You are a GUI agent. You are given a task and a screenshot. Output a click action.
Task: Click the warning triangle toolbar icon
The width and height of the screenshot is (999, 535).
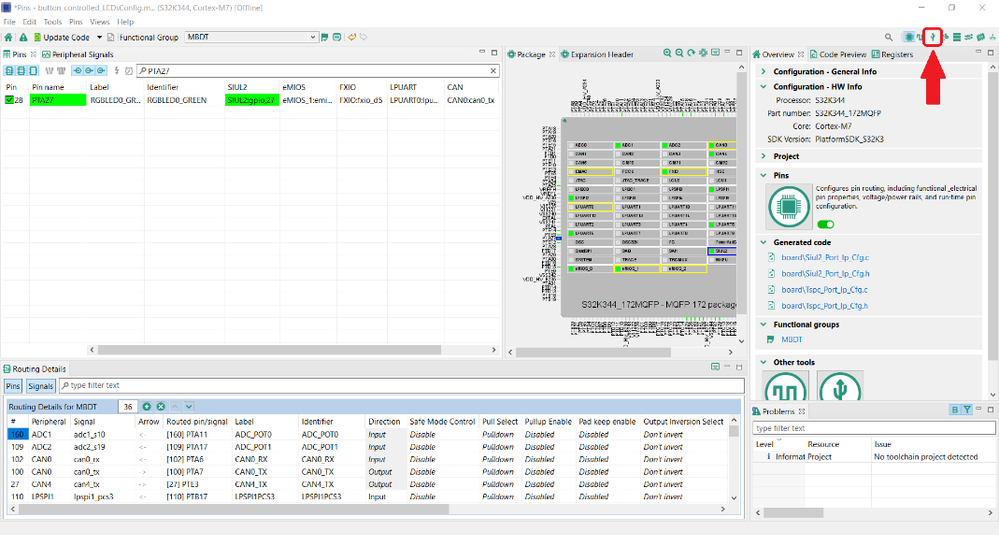23,37
